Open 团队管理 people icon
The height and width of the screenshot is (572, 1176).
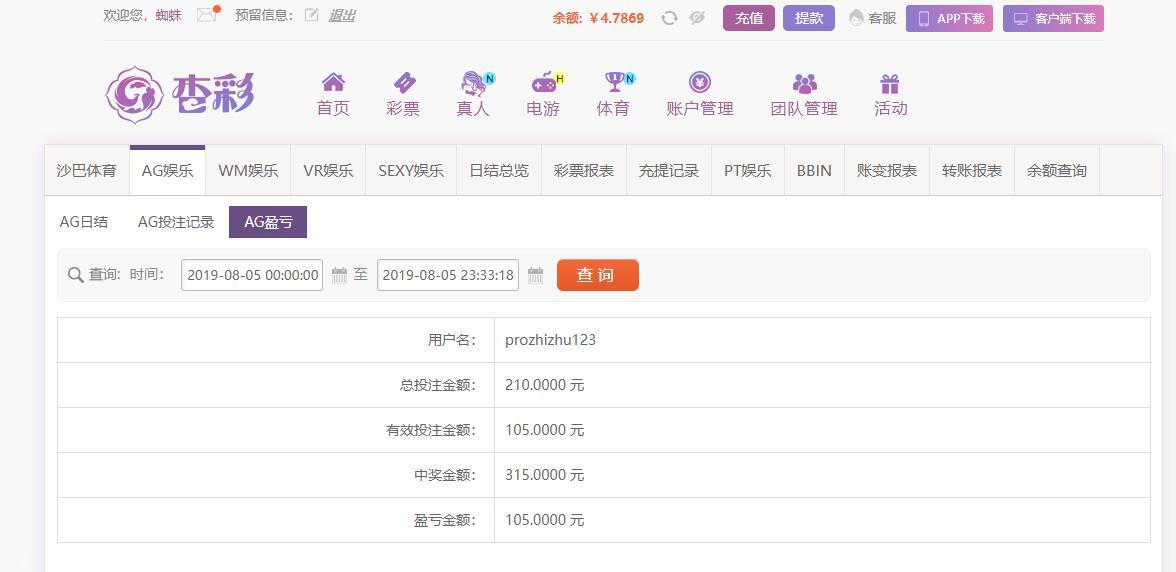tap(804, 82)
